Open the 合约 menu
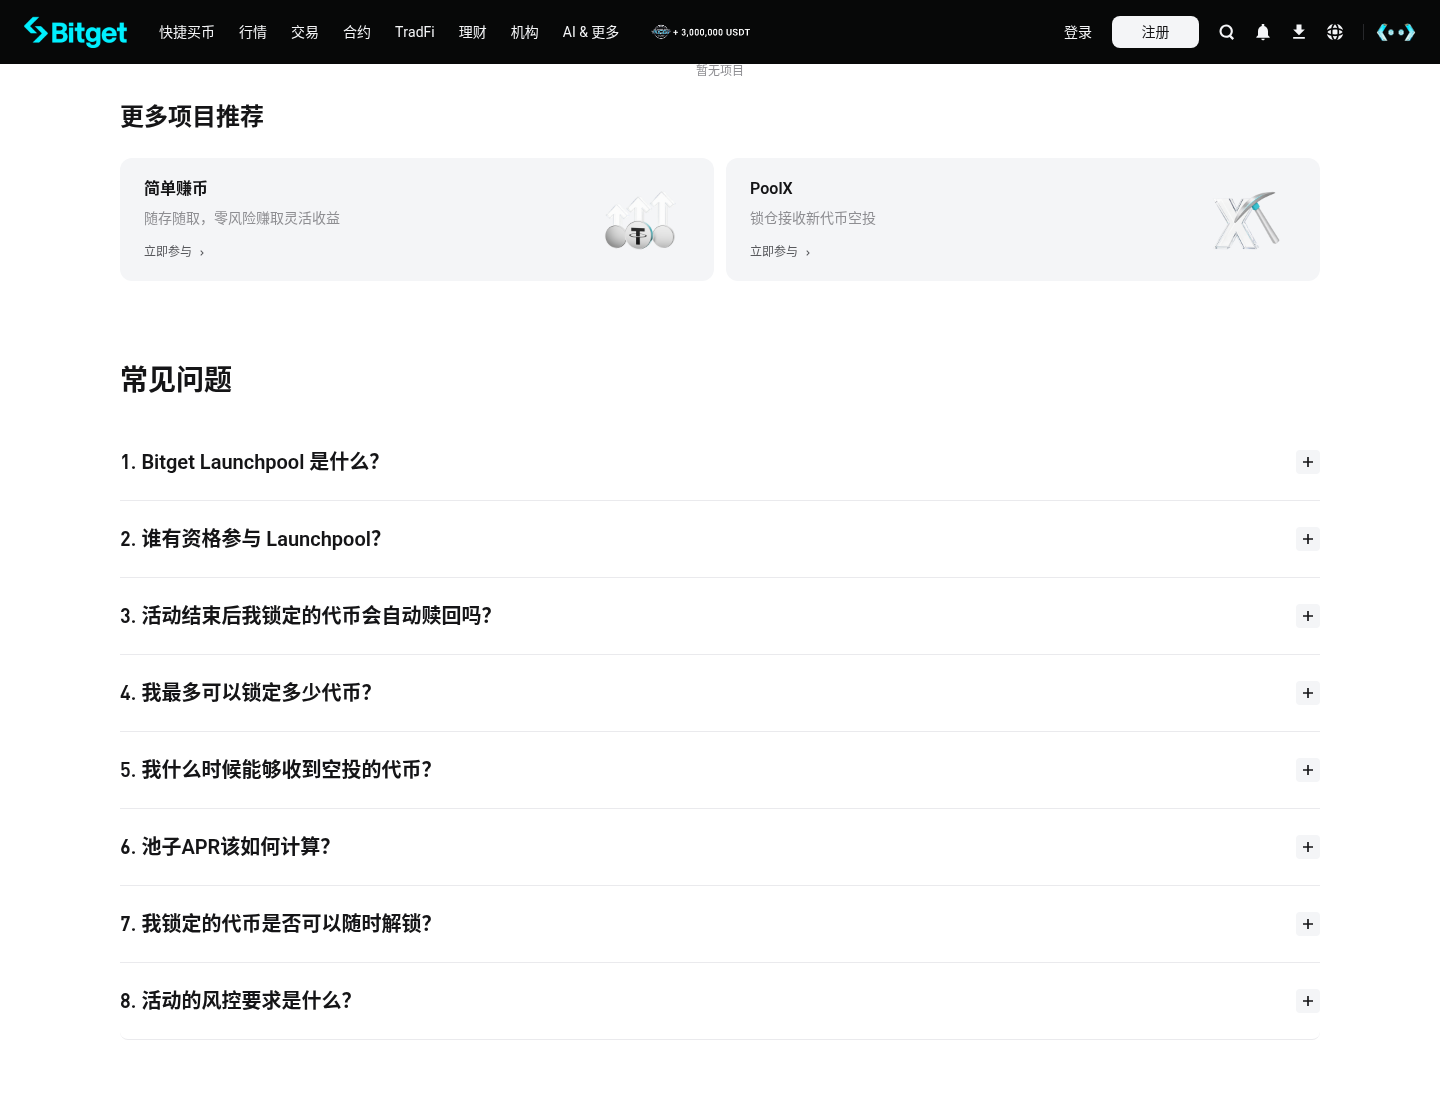Viewport: 1440px width, 1100px height. pos(357,32)
